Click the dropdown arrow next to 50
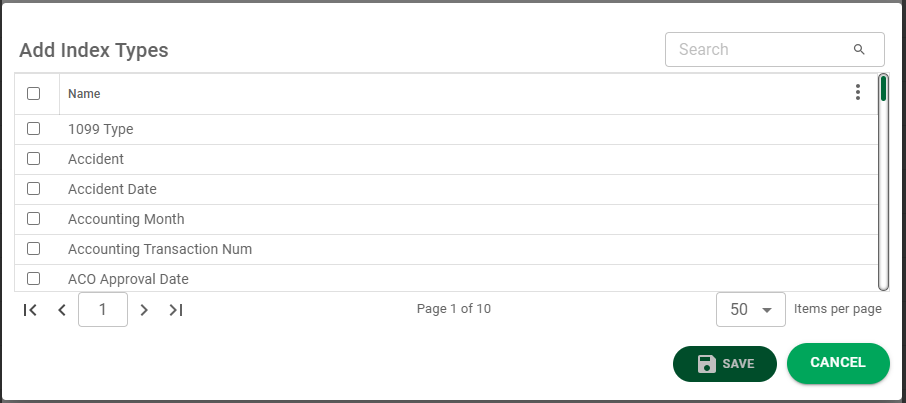The height and width of the screenshot is (403, 906). (x=767, y=310)
